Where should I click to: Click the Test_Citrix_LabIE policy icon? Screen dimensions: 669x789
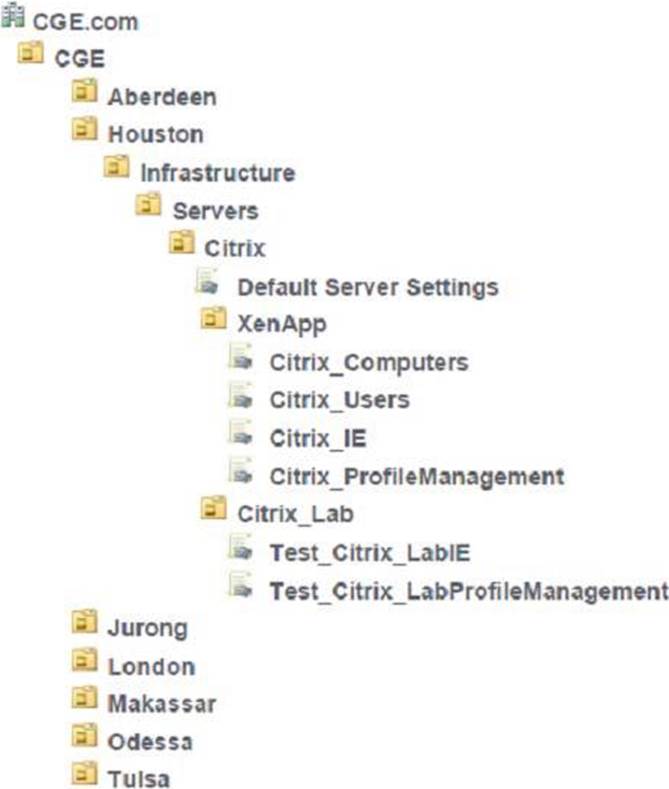[243, 550]
